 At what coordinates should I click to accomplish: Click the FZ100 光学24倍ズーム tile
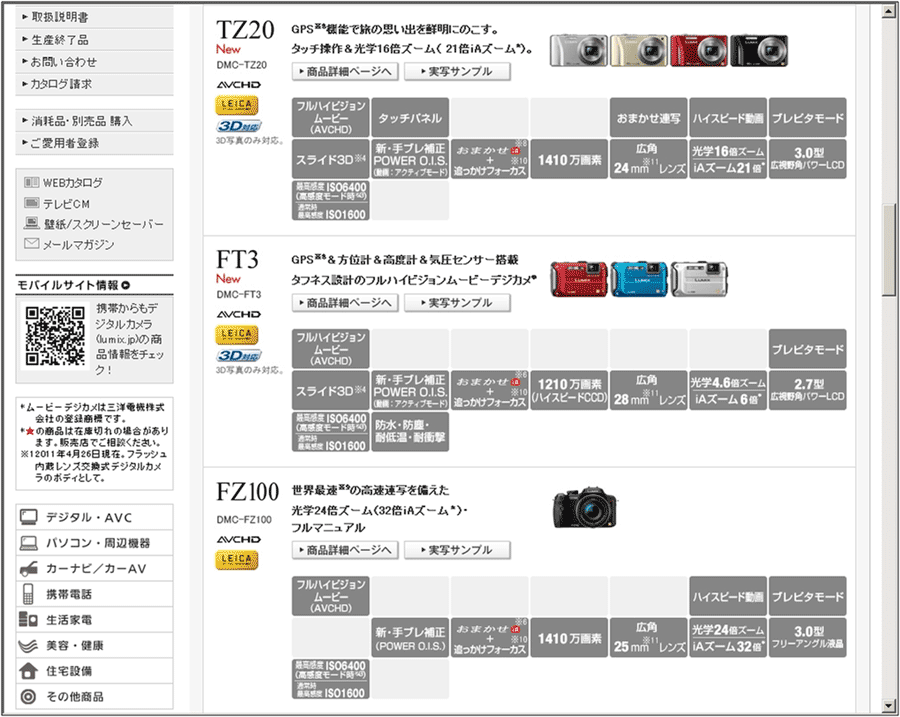coord(728,638)
